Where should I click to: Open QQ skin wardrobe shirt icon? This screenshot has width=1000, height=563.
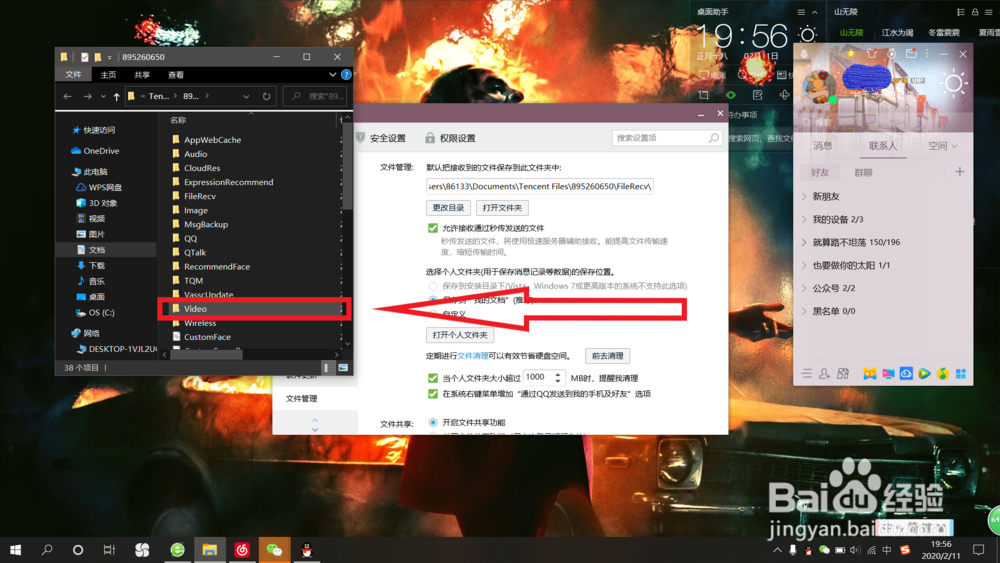pyautogui.click(x=872, y=54)
